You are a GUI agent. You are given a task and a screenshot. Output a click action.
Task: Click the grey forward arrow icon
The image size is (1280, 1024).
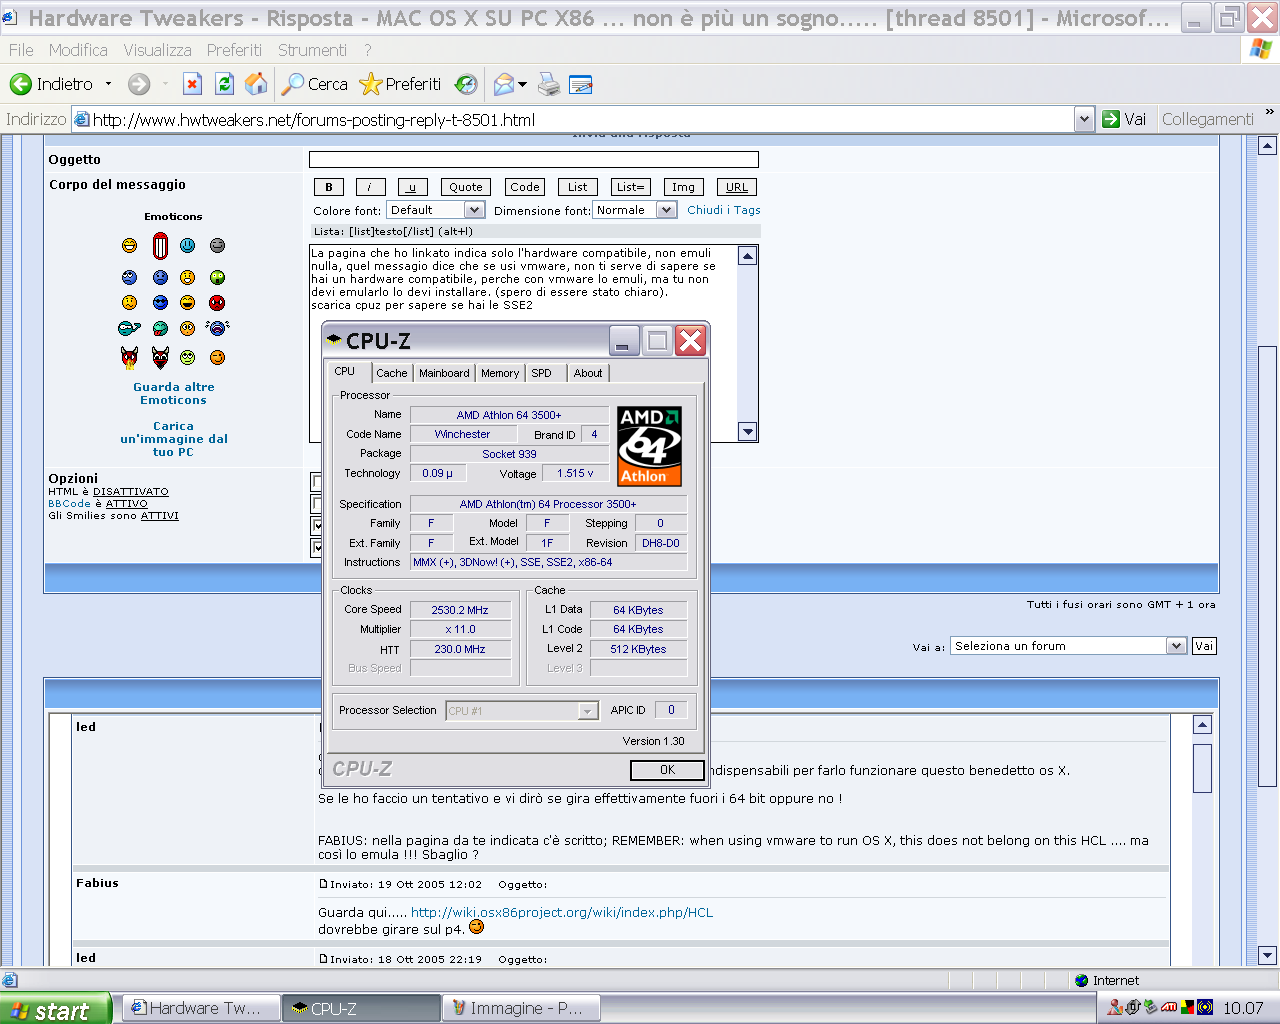pos(139,85)
